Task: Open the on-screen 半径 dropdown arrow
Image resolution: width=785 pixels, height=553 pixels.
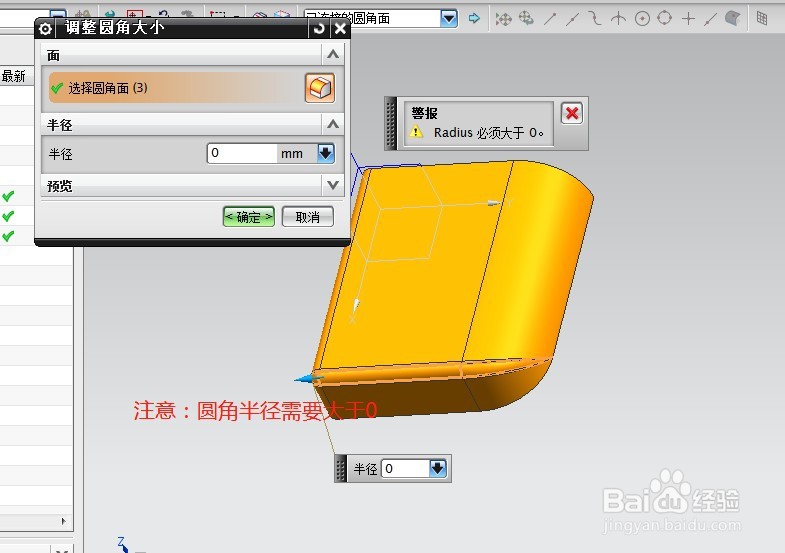Action: tap(438, 468)
